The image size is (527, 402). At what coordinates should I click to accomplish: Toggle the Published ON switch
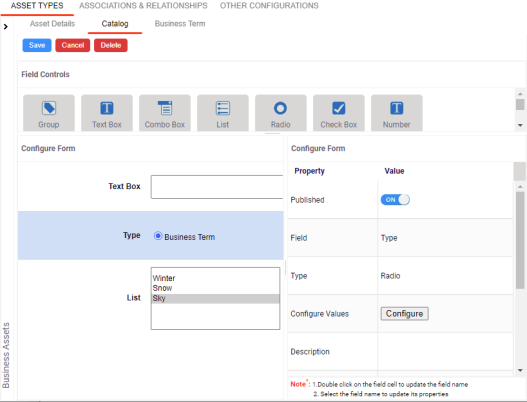(x=395, y=200)
